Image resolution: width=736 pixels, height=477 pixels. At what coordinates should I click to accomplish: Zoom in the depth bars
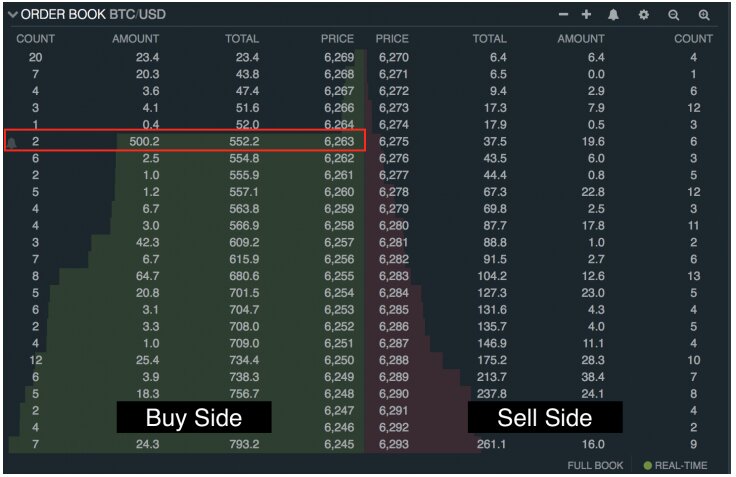click(704, 15)
